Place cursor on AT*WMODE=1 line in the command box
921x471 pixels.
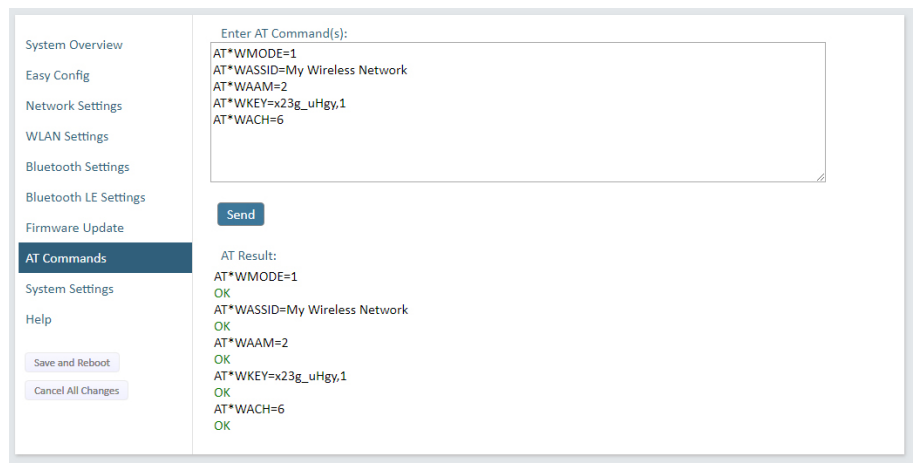255,53
